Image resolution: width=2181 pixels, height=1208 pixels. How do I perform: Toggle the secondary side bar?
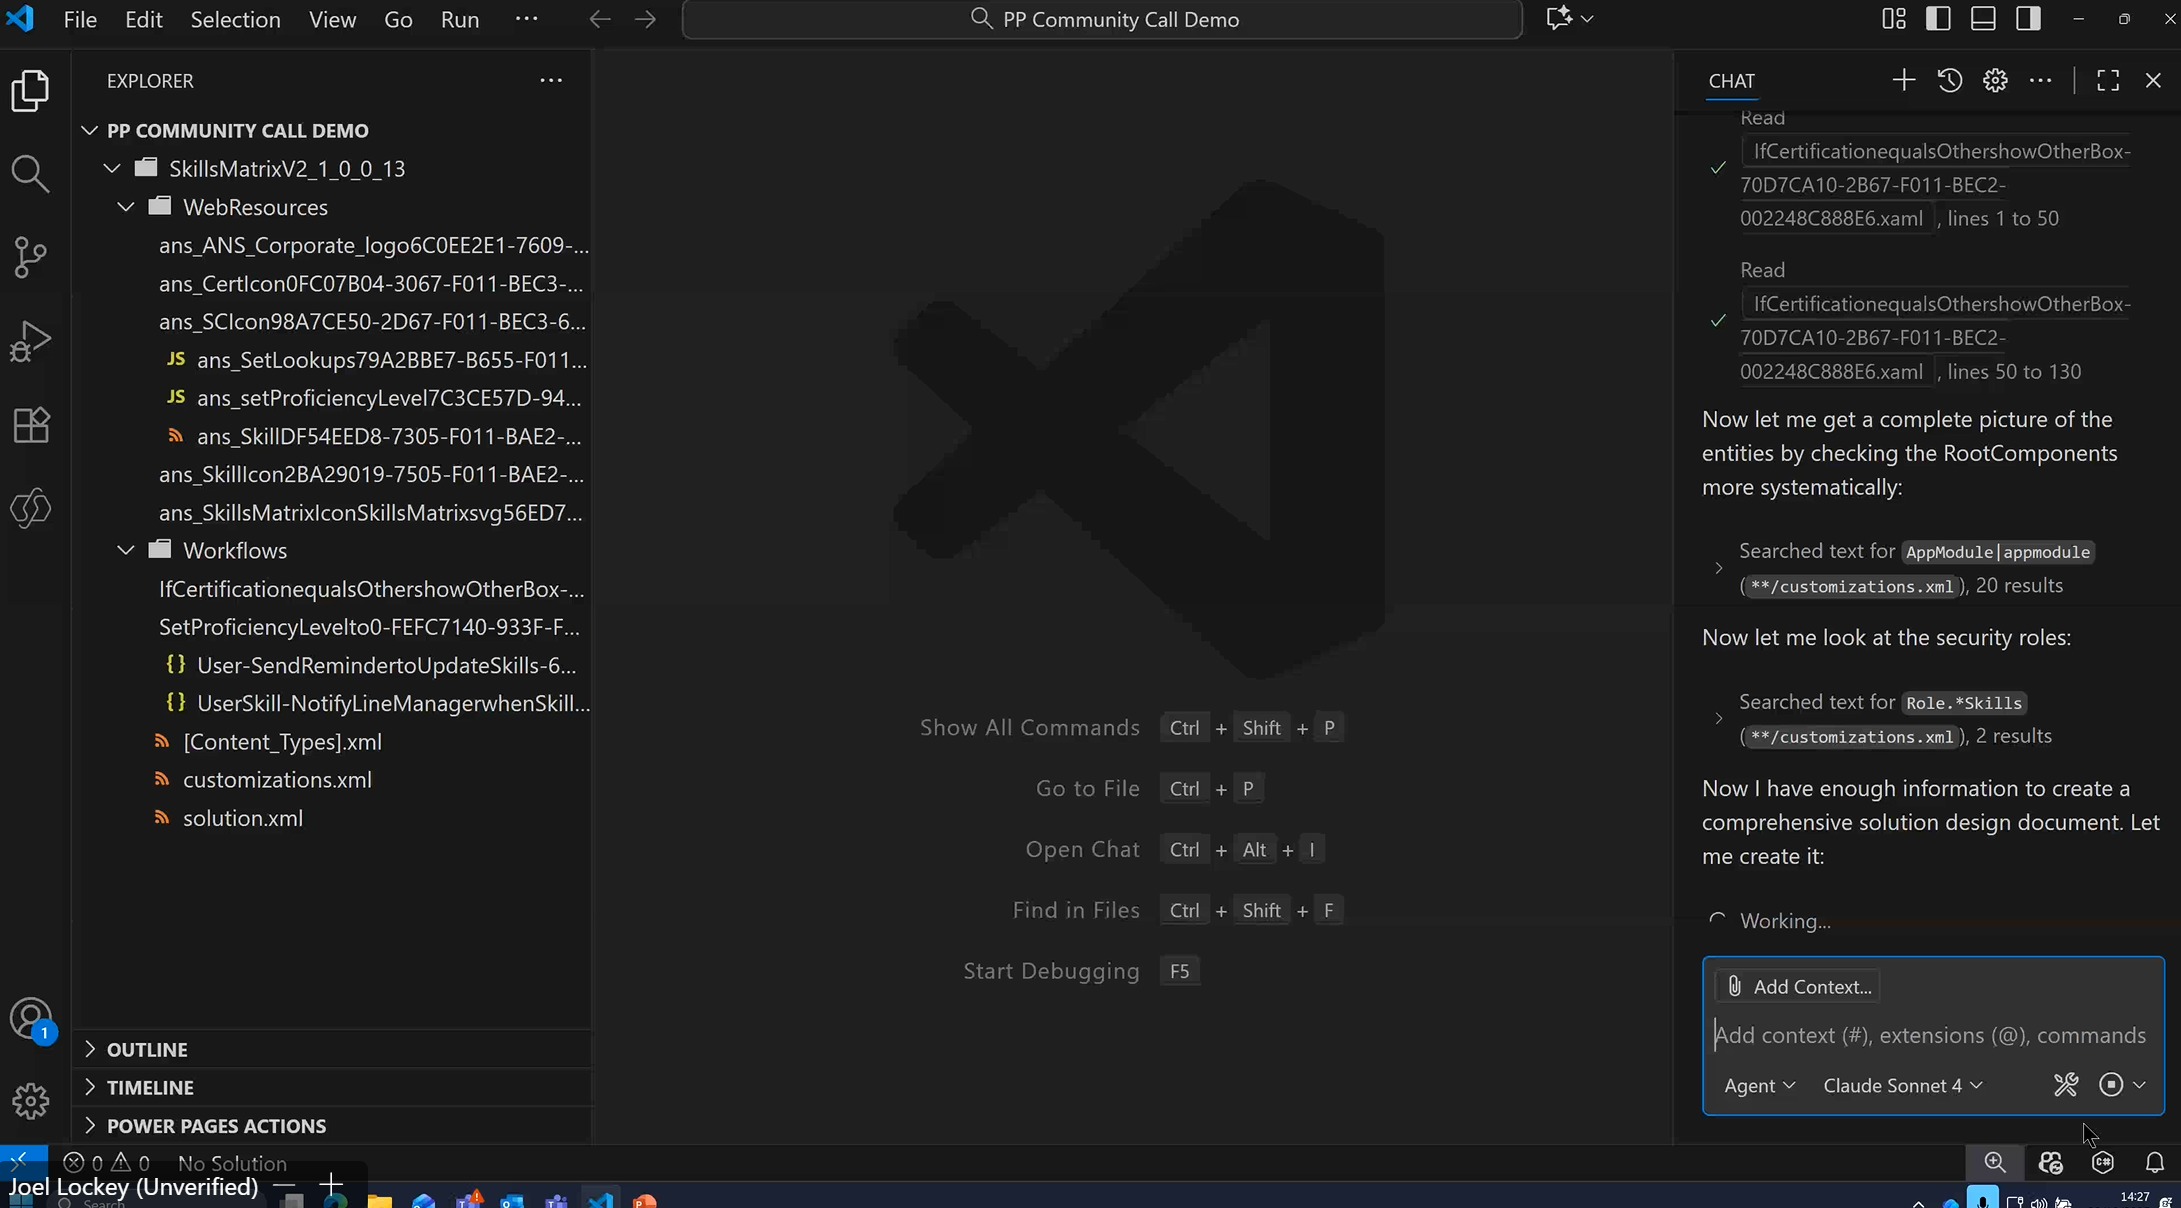[x=2028, y=19]
